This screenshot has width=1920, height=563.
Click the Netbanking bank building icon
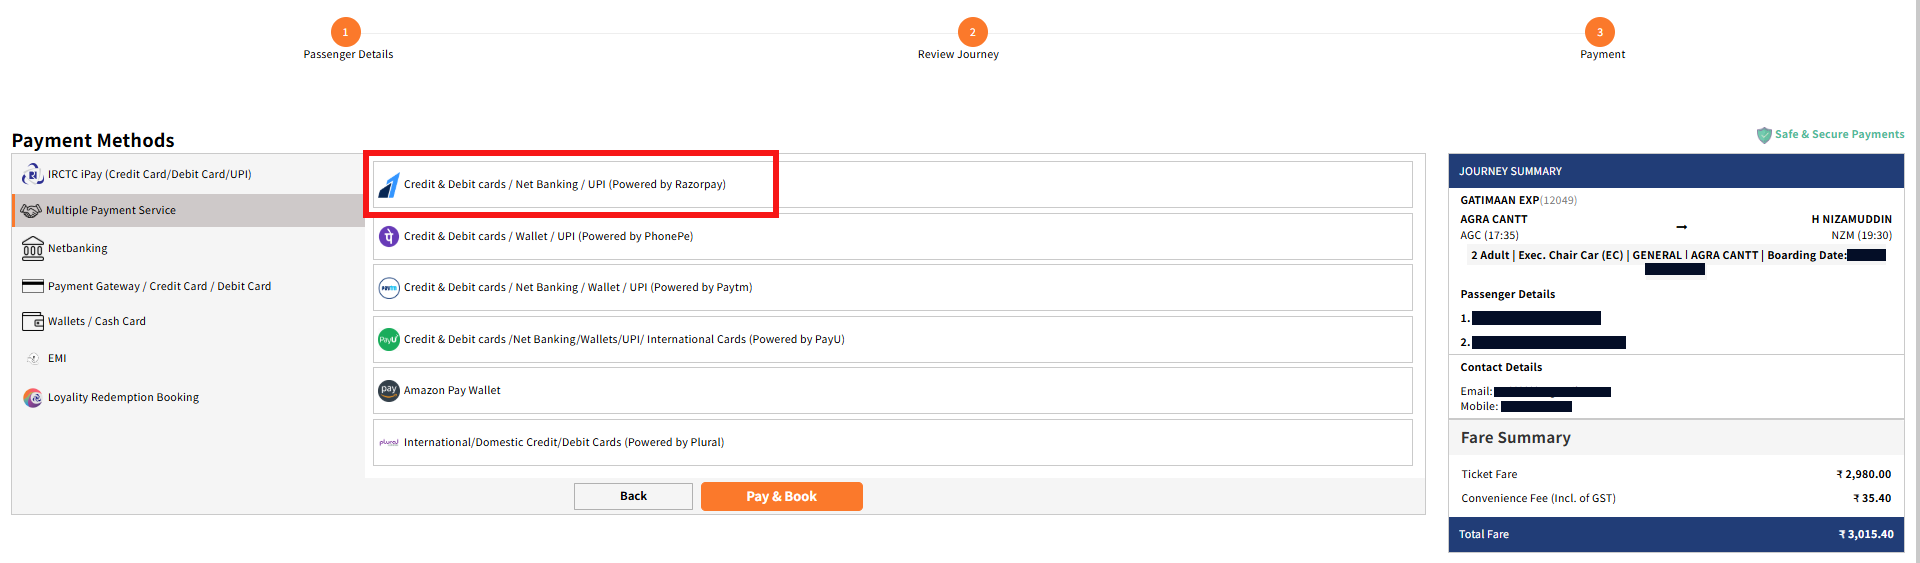pos(32,248)
